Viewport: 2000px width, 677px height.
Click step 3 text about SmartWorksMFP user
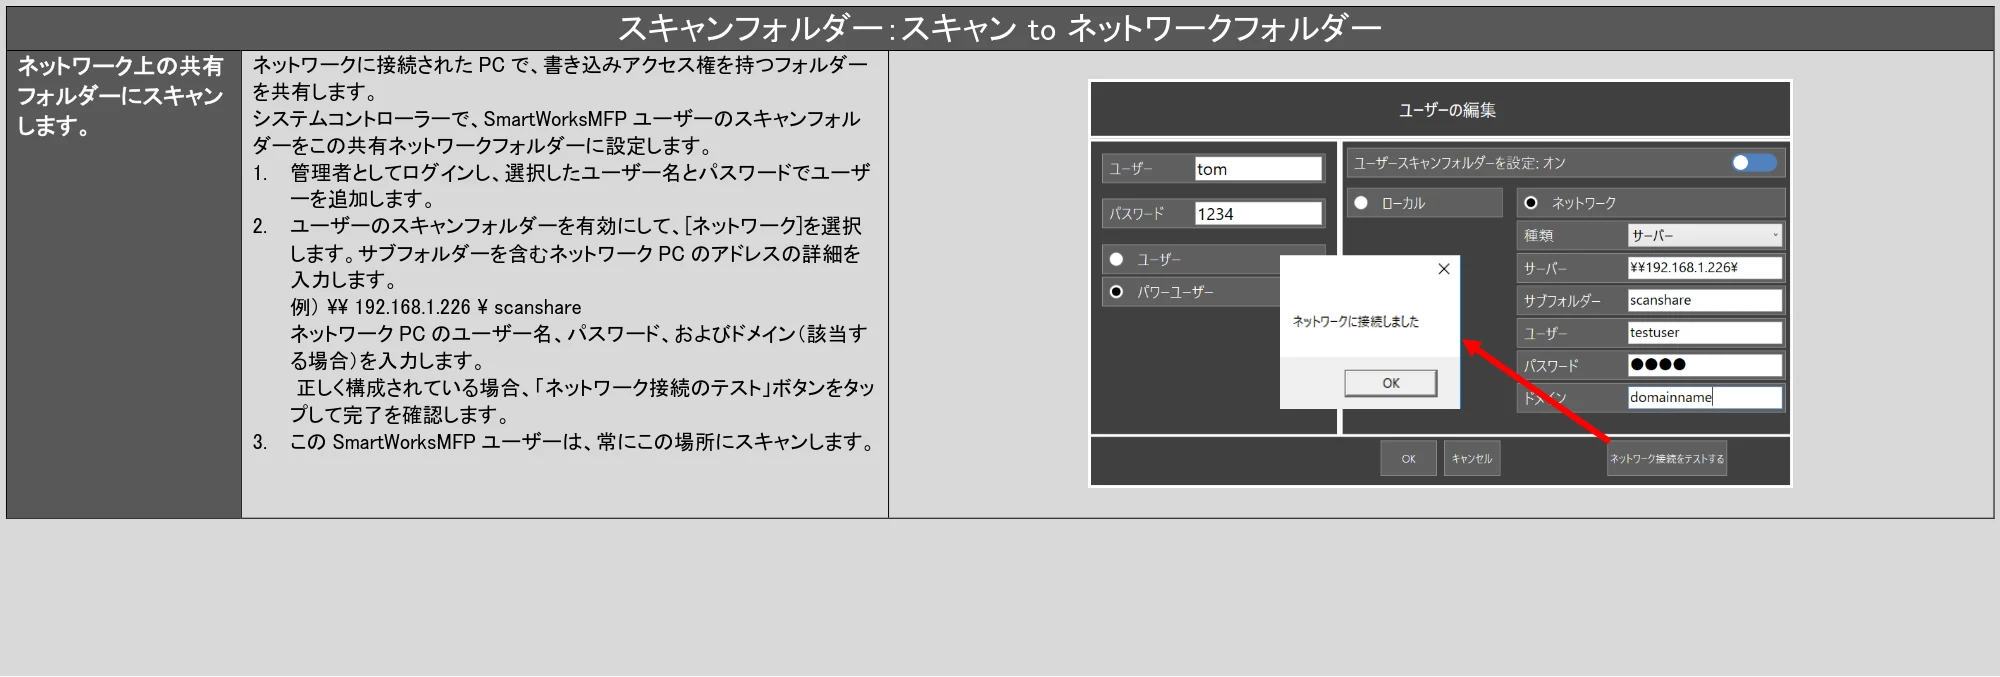582,442
